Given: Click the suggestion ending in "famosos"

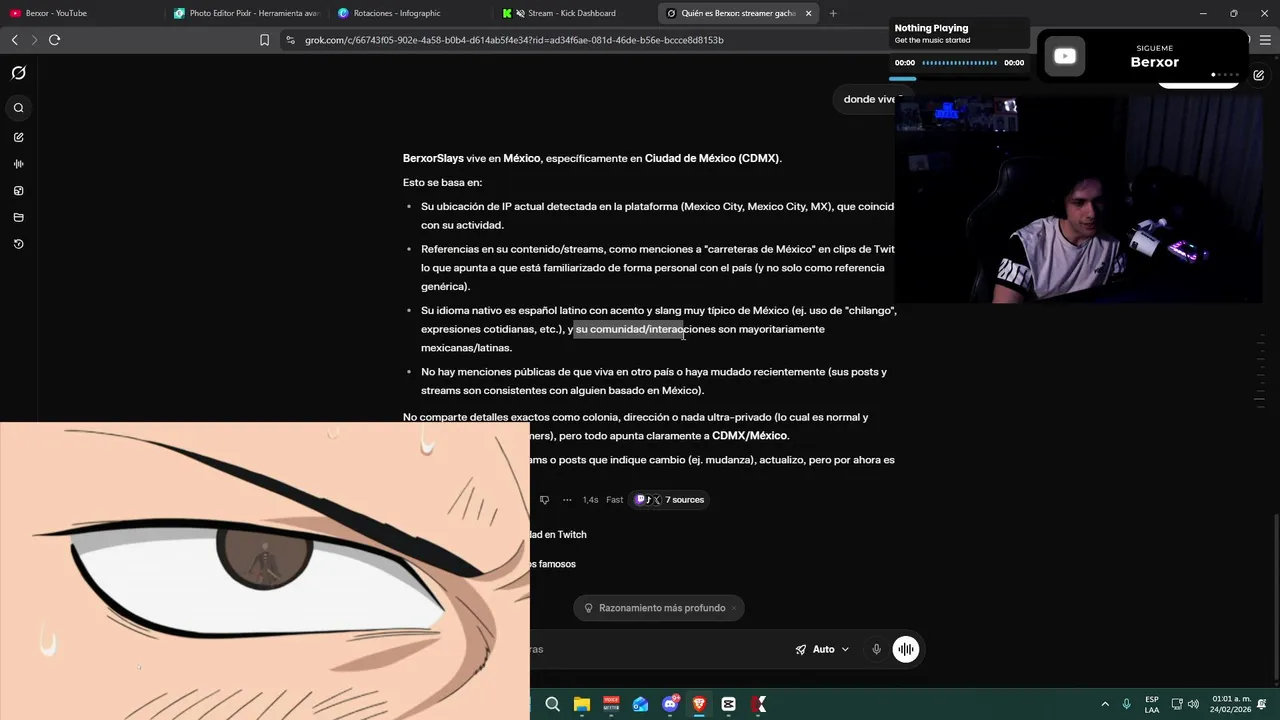Looking at the screenshot, I should pyautogui.click(x=553, y=564).
